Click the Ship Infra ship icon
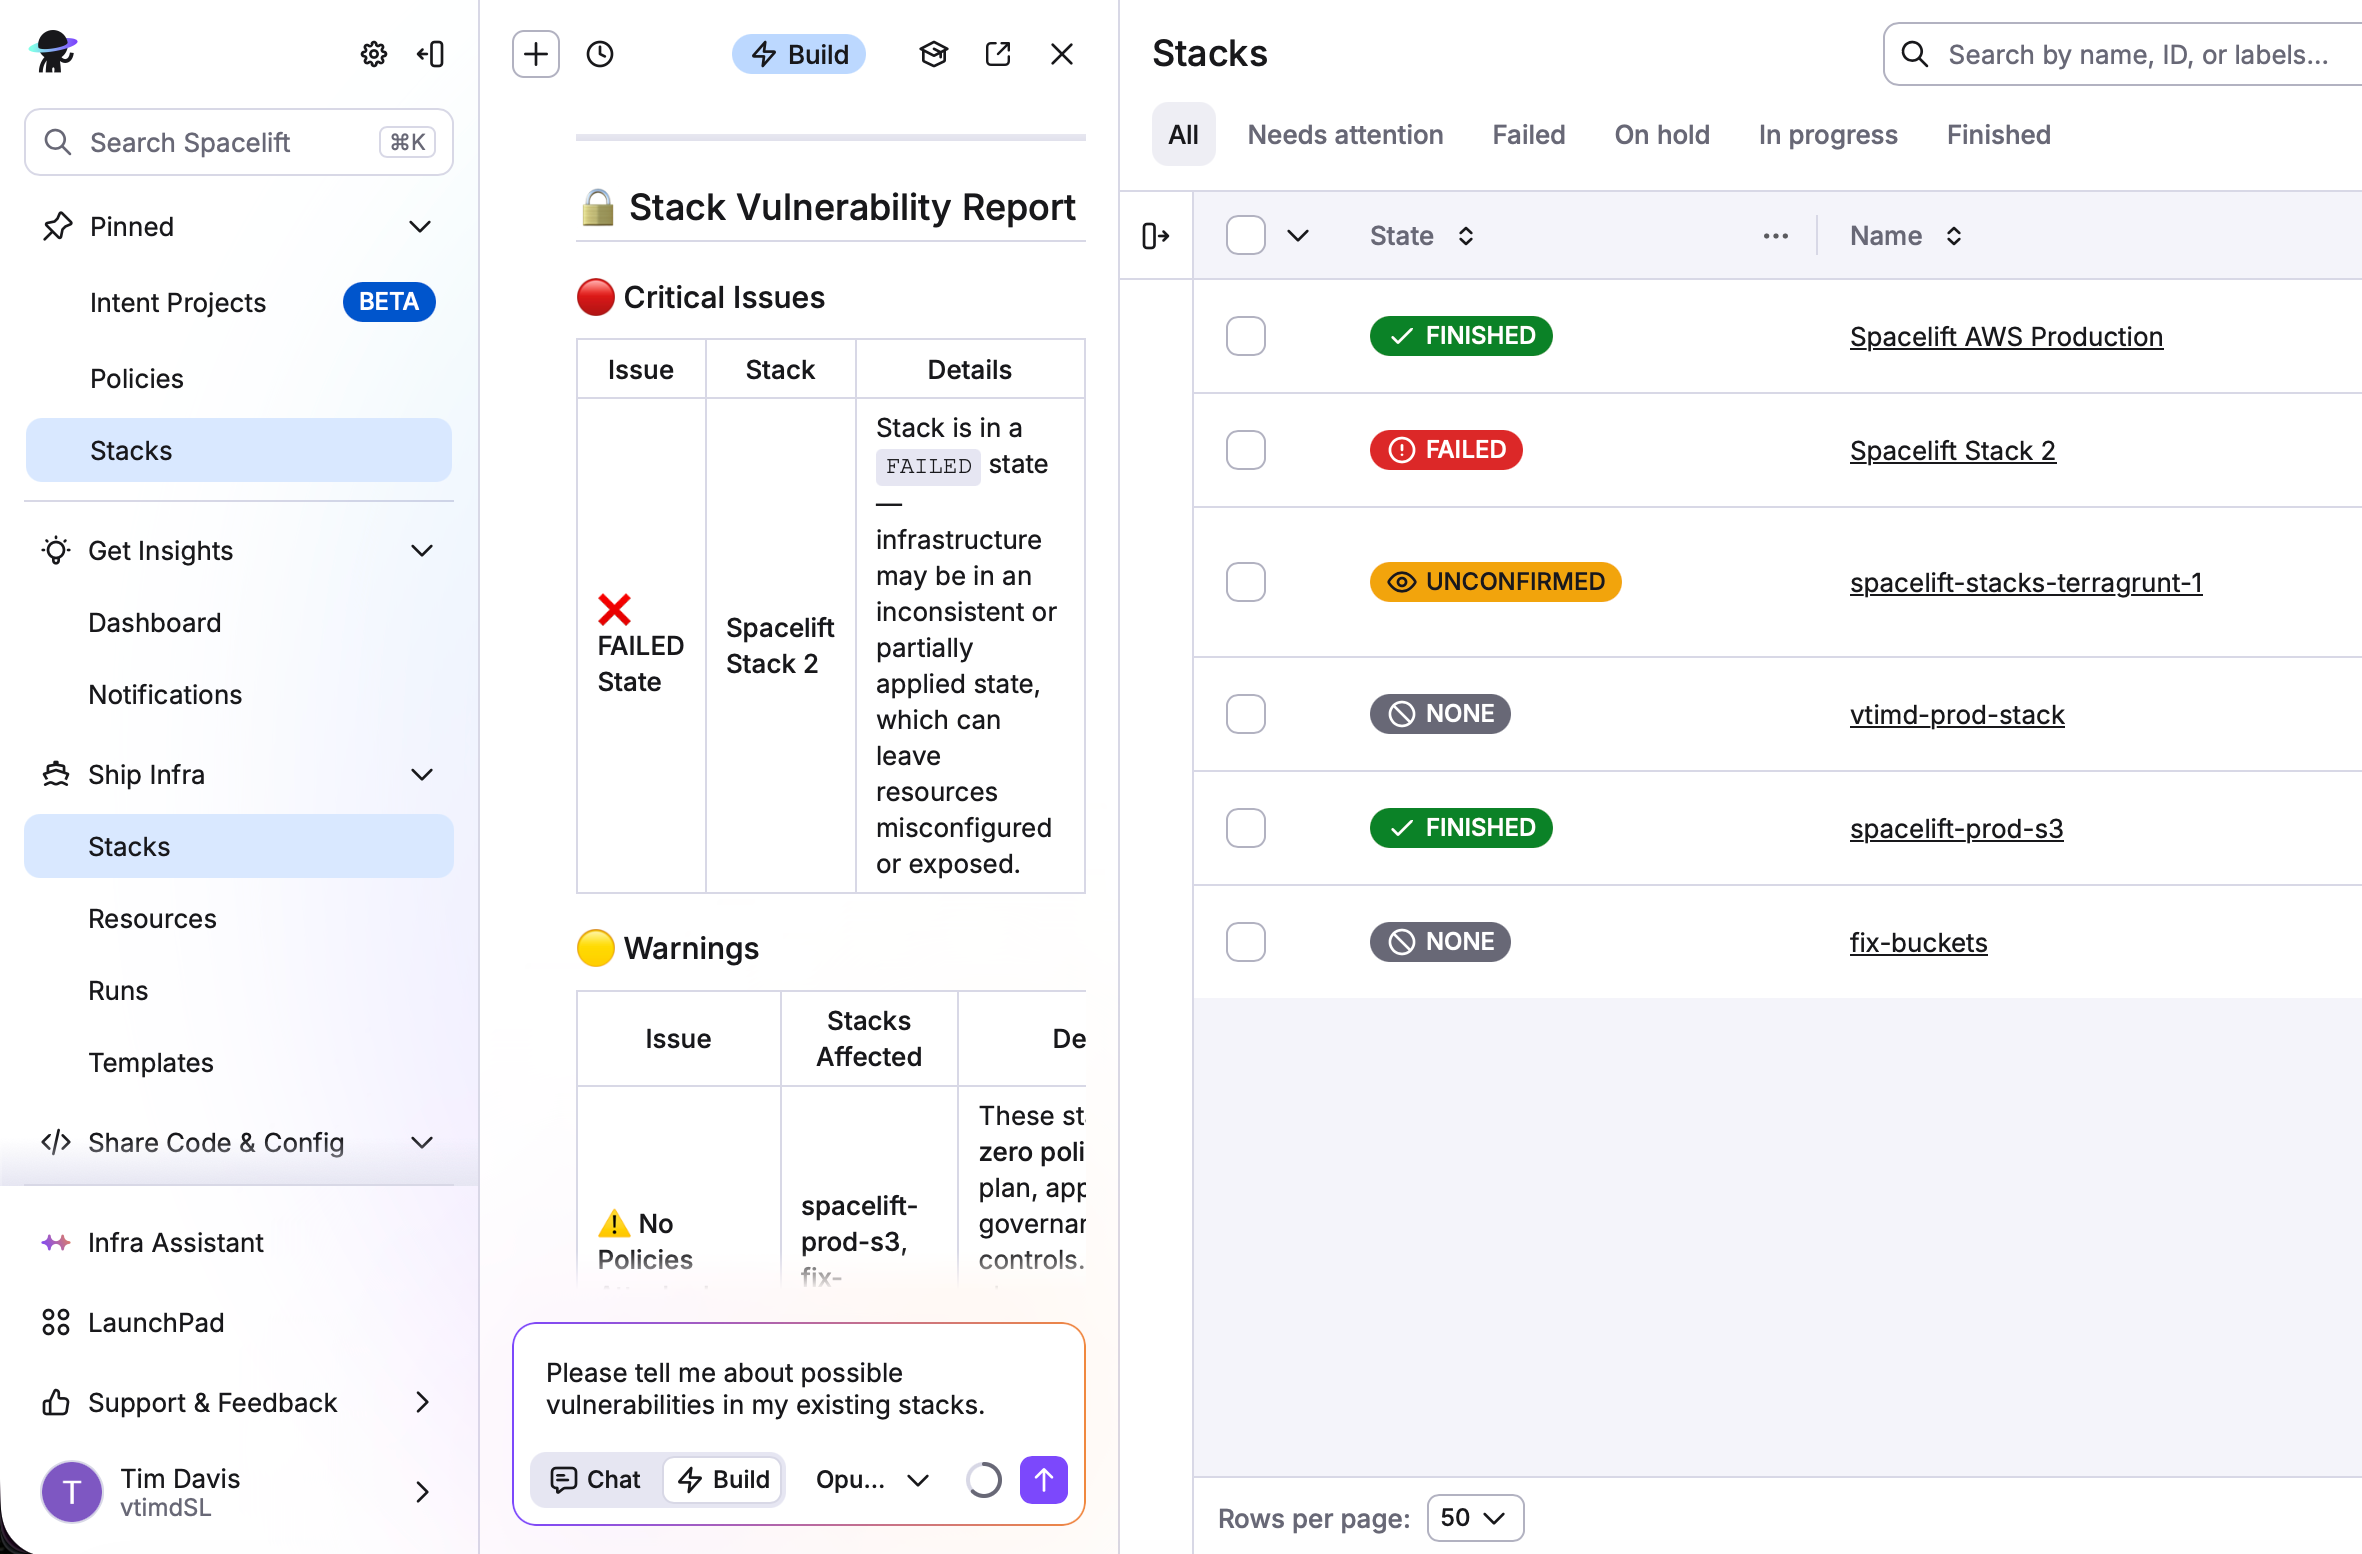This screenshot has height=1554, width=2362. tap(56, 775)
